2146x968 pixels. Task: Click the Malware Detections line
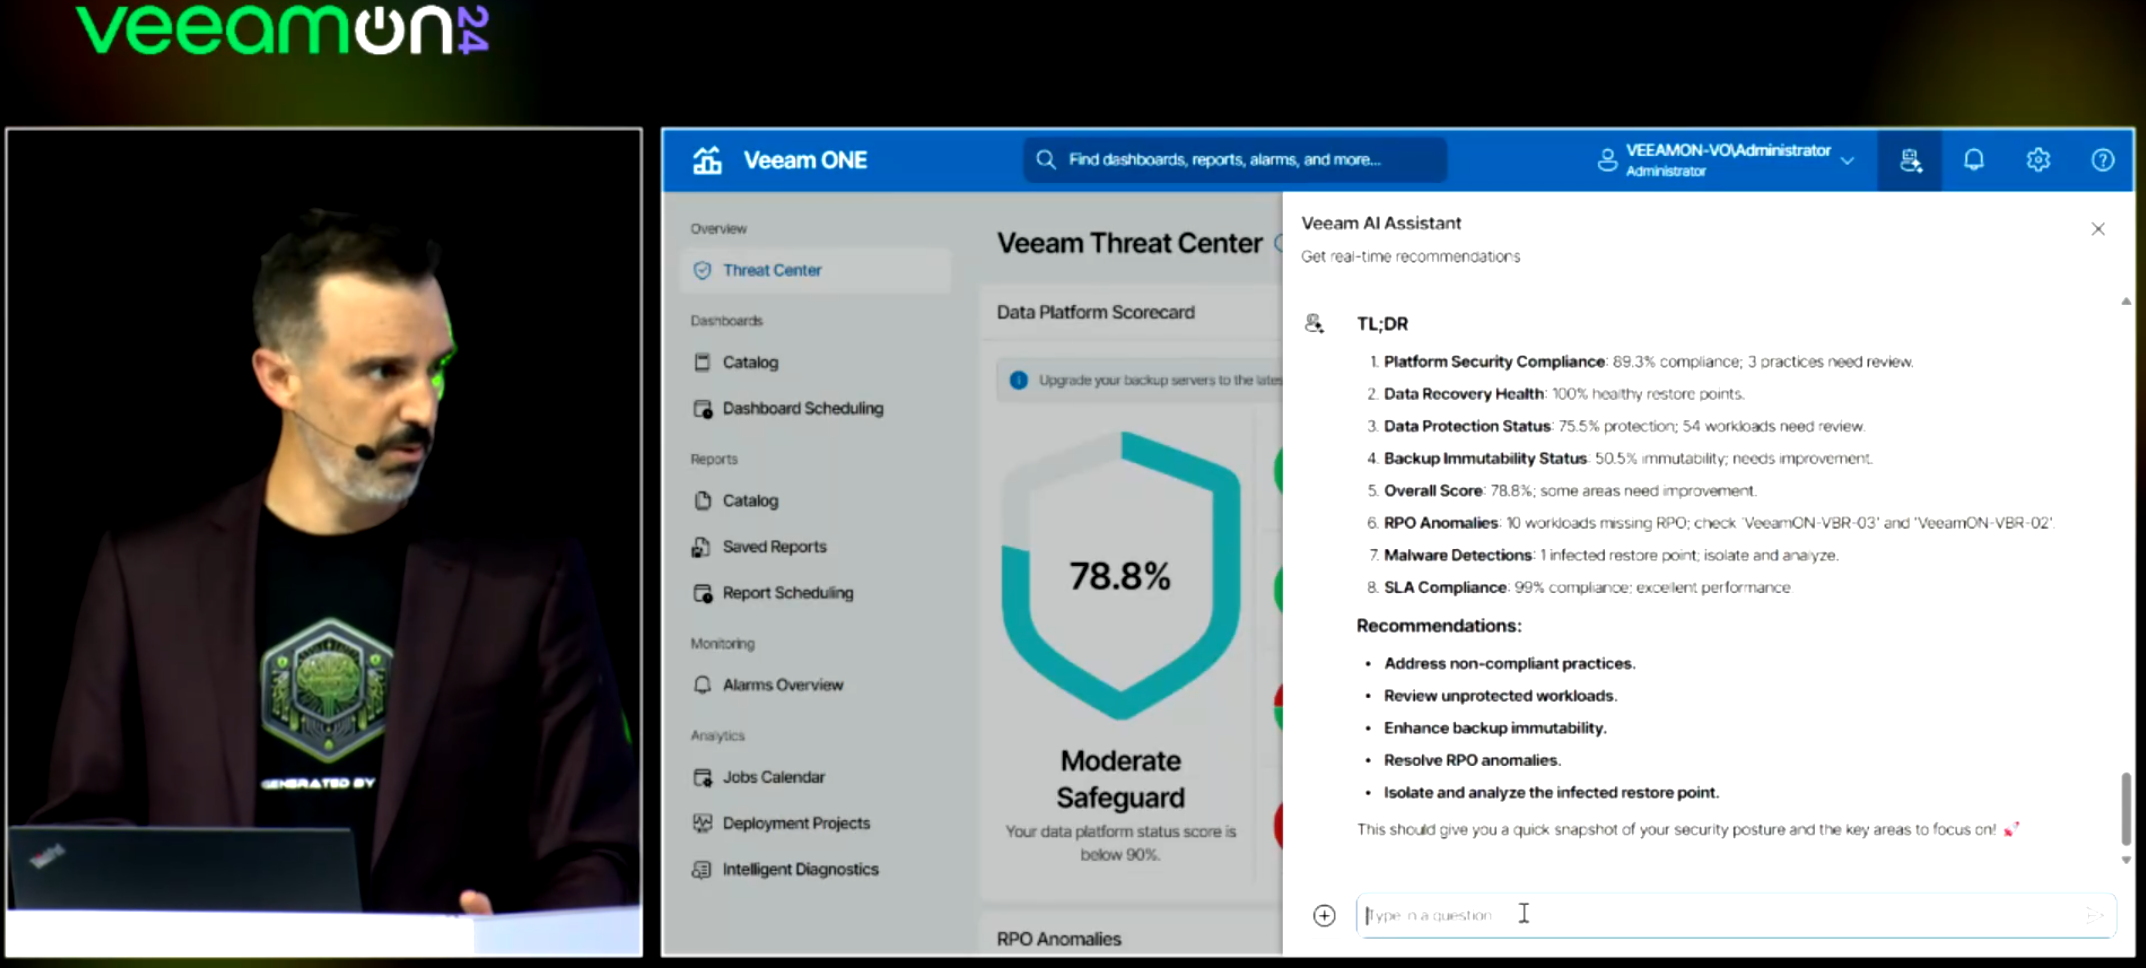tap(1611, 554)
